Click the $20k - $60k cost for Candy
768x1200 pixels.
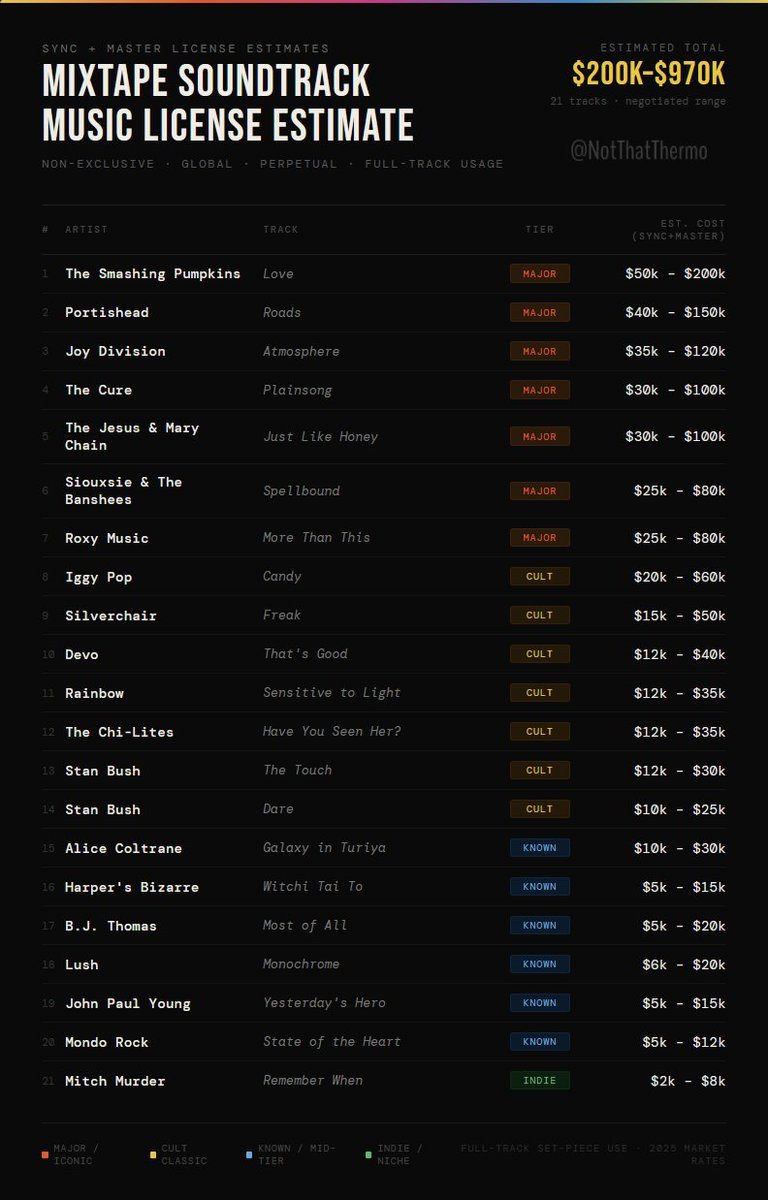[680, 577]
